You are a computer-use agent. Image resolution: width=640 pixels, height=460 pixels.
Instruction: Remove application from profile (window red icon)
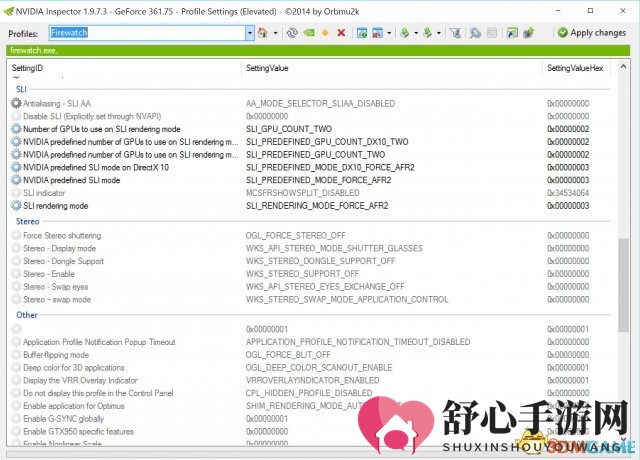point(378,33)
